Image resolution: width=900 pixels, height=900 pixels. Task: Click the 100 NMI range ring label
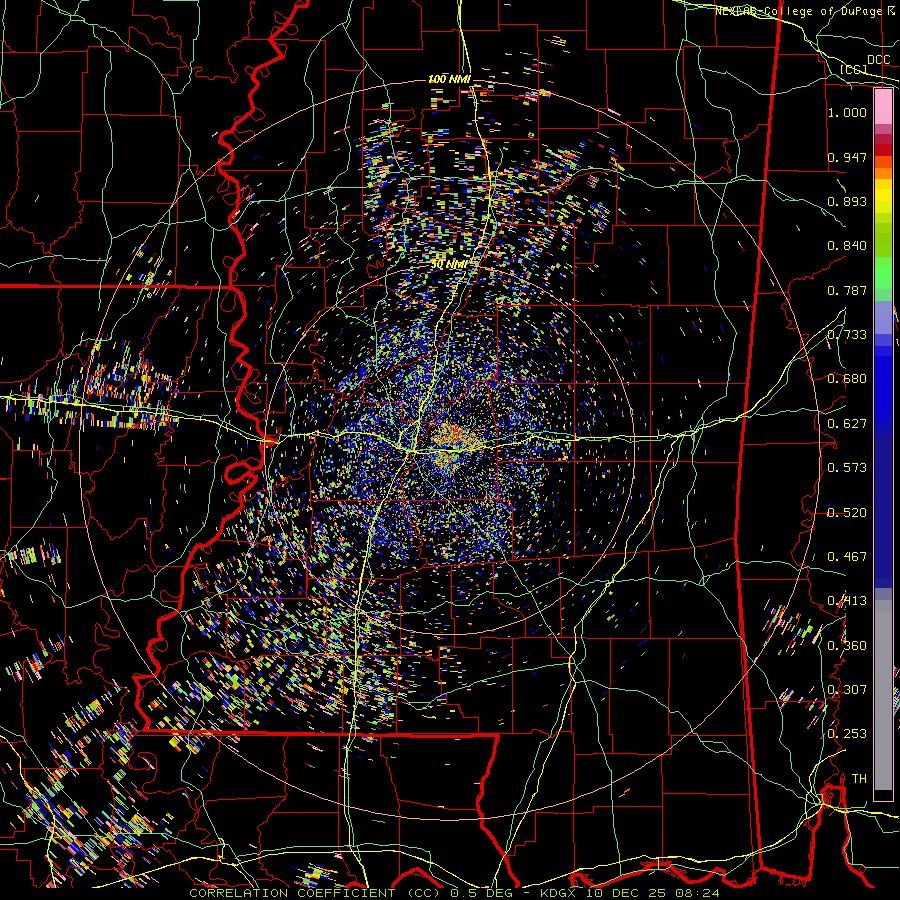(449, 79)
